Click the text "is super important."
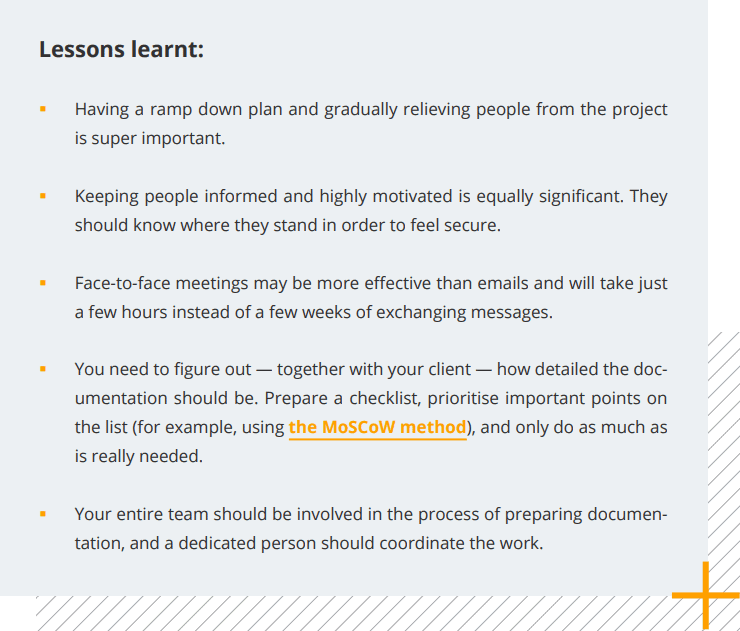 coord(150,138)
